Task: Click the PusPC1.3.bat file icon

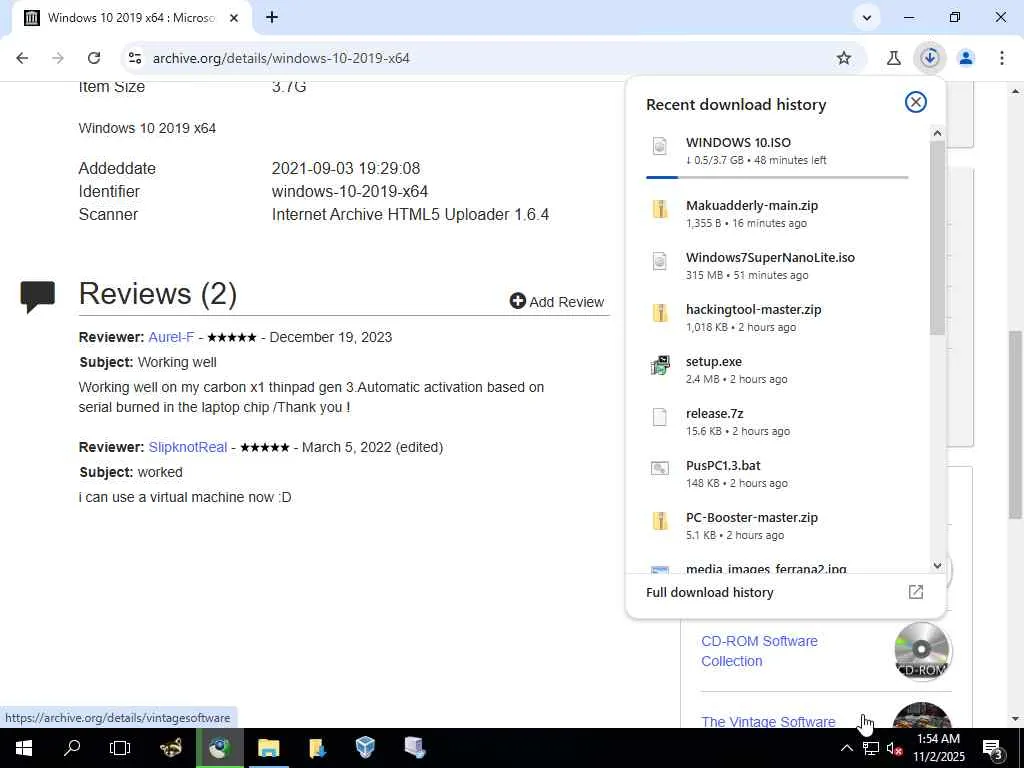Action: (660, 468)
